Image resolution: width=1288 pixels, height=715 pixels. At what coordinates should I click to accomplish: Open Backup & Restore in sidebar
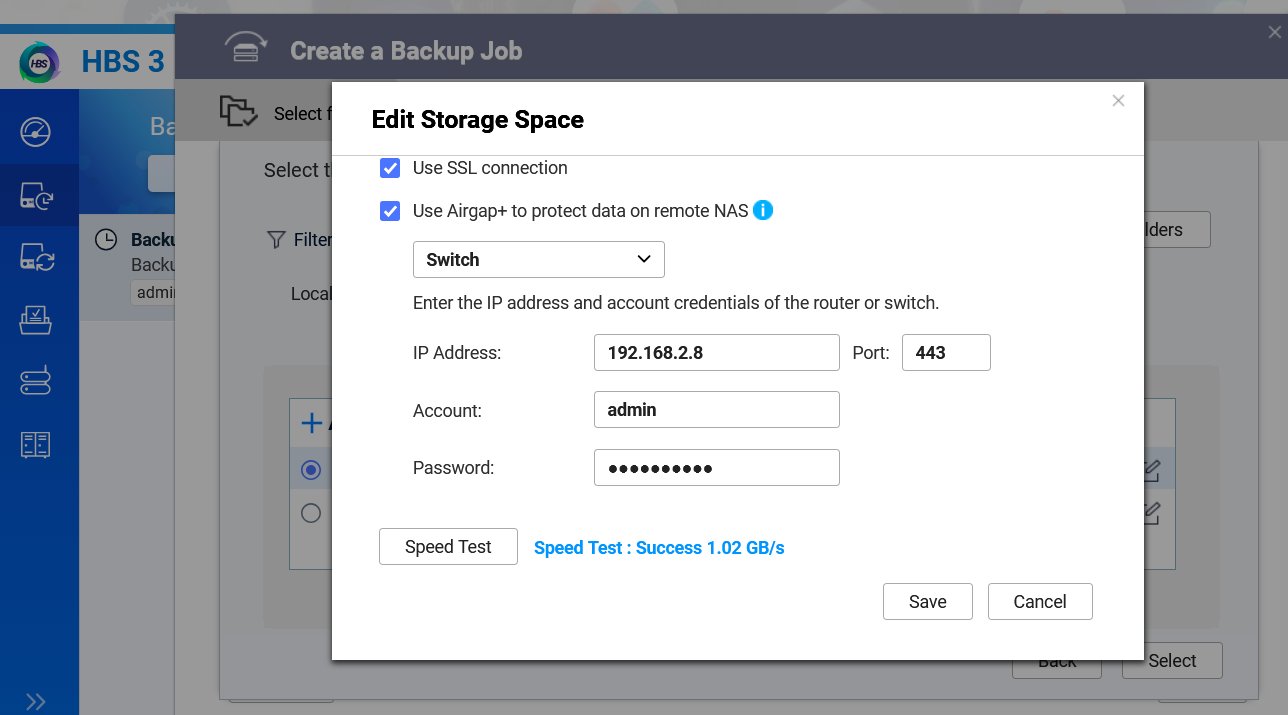36,195
